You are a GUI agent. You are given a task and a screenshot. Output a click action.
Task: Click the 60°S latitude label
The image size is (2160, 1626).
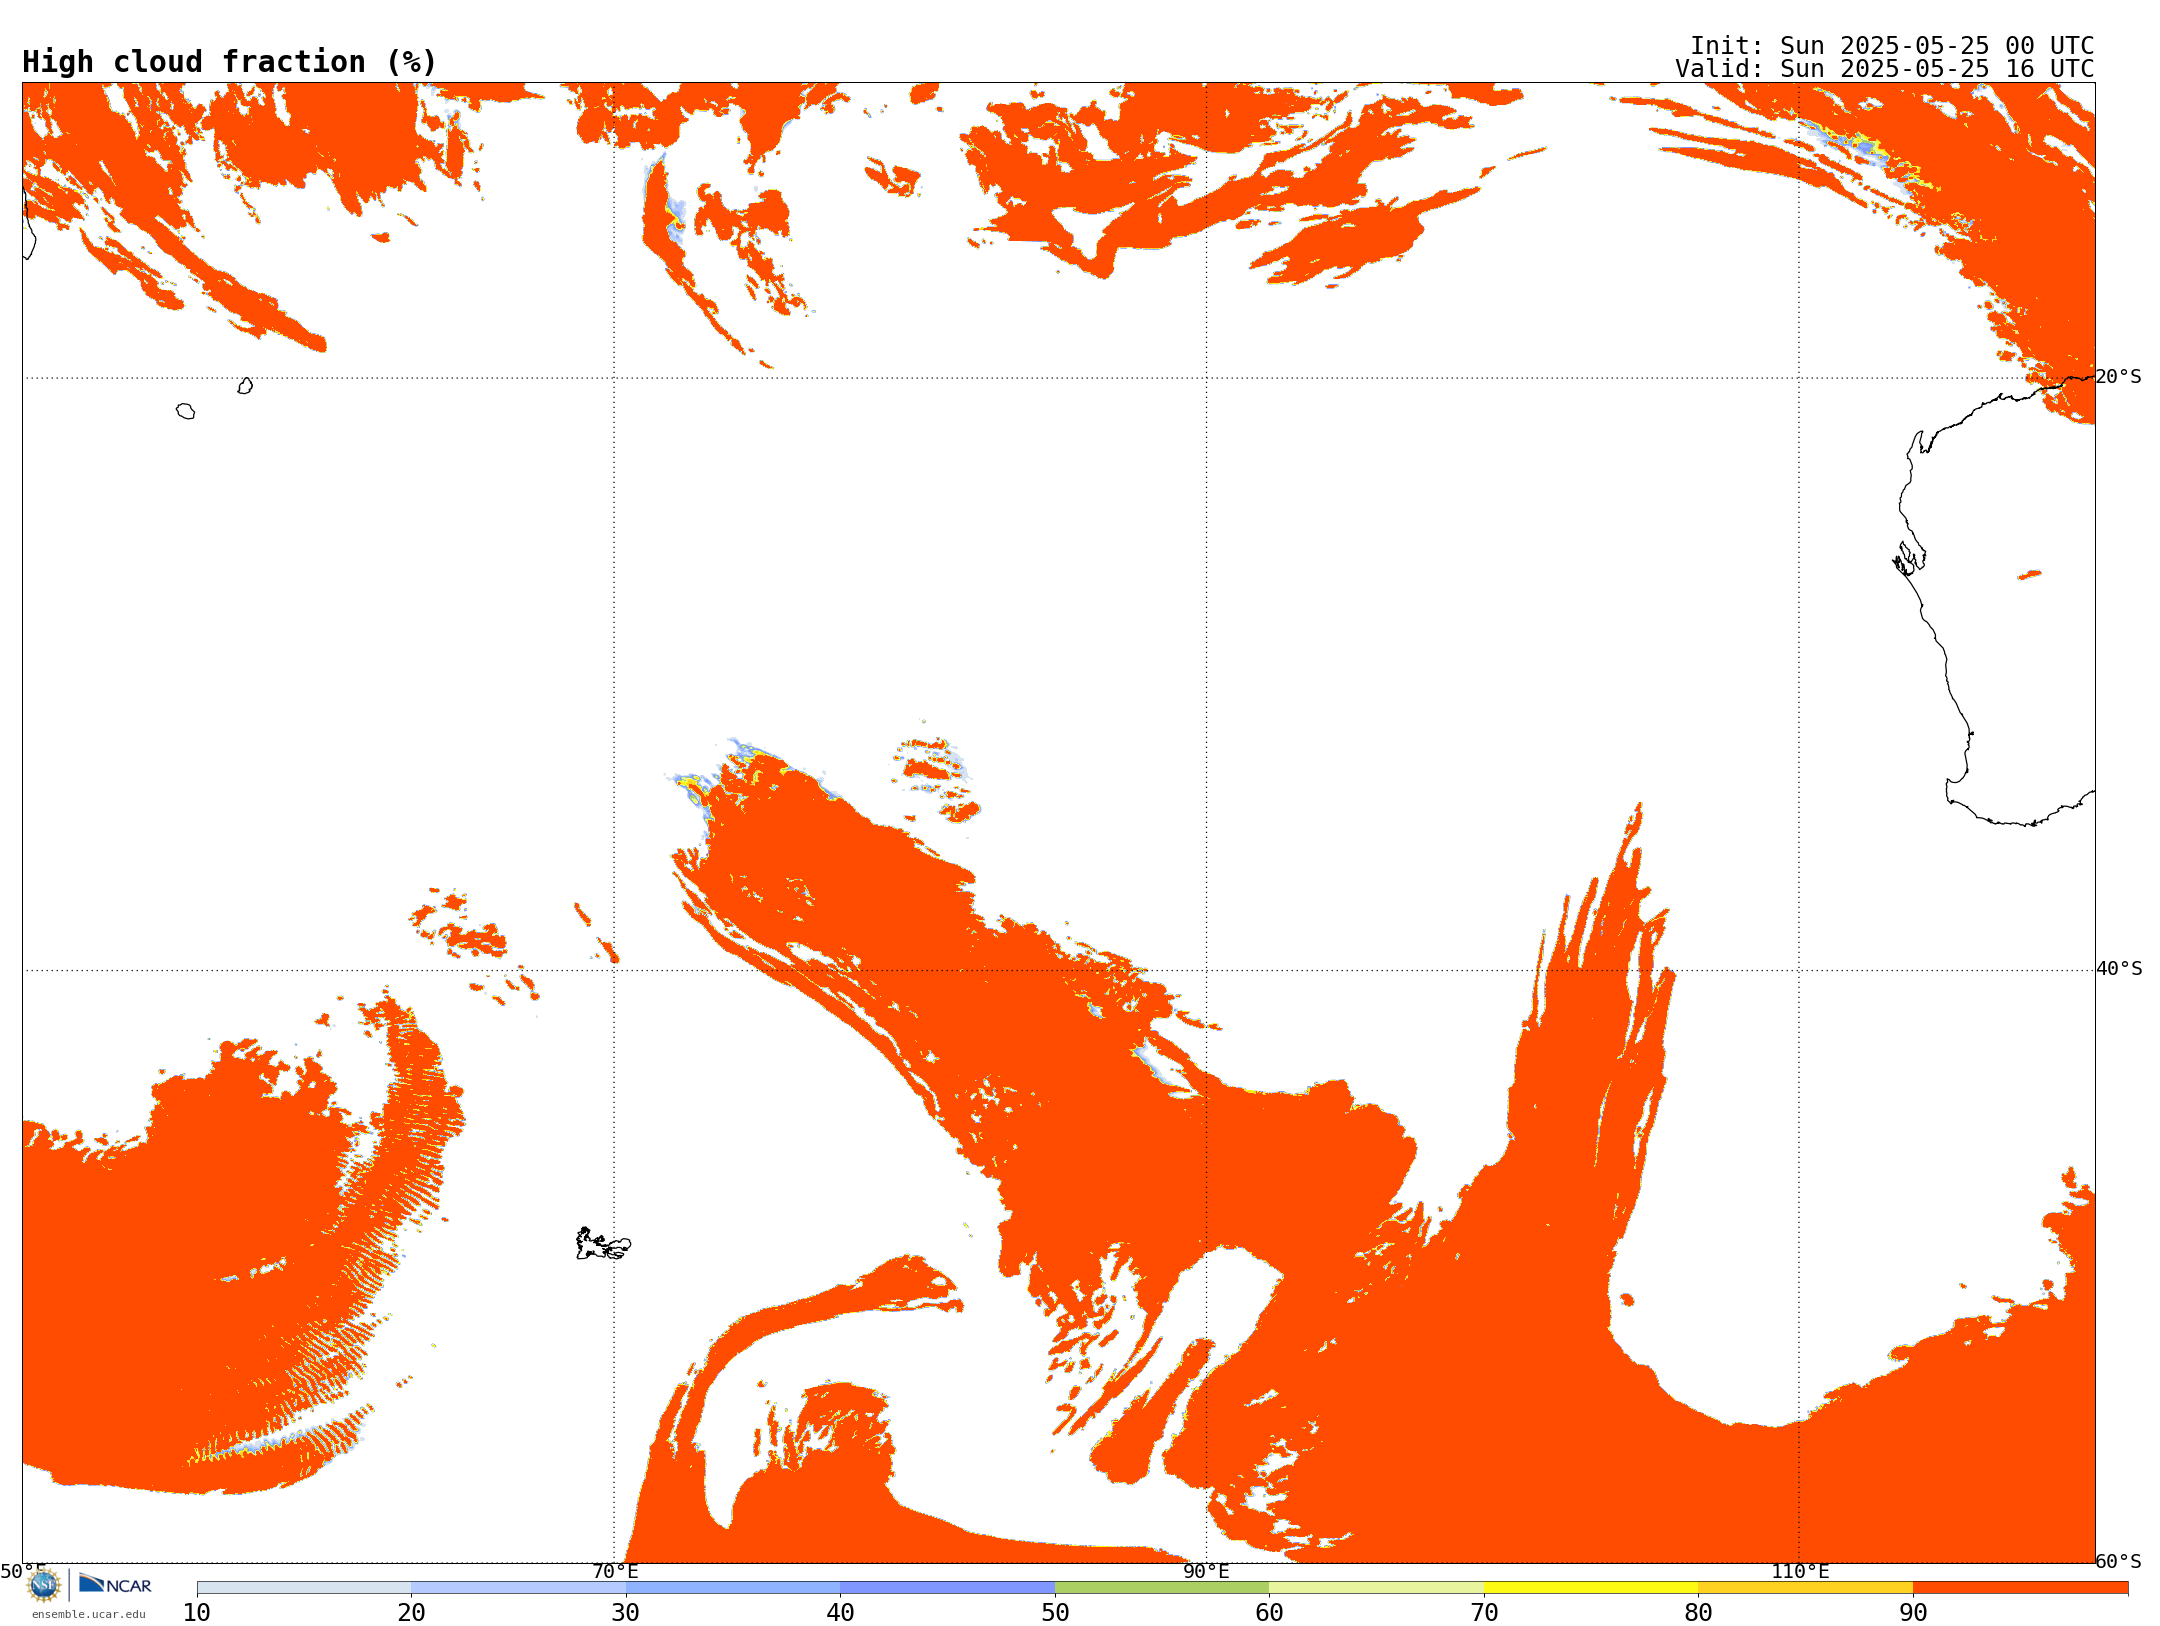(x=2118, y=1561)
